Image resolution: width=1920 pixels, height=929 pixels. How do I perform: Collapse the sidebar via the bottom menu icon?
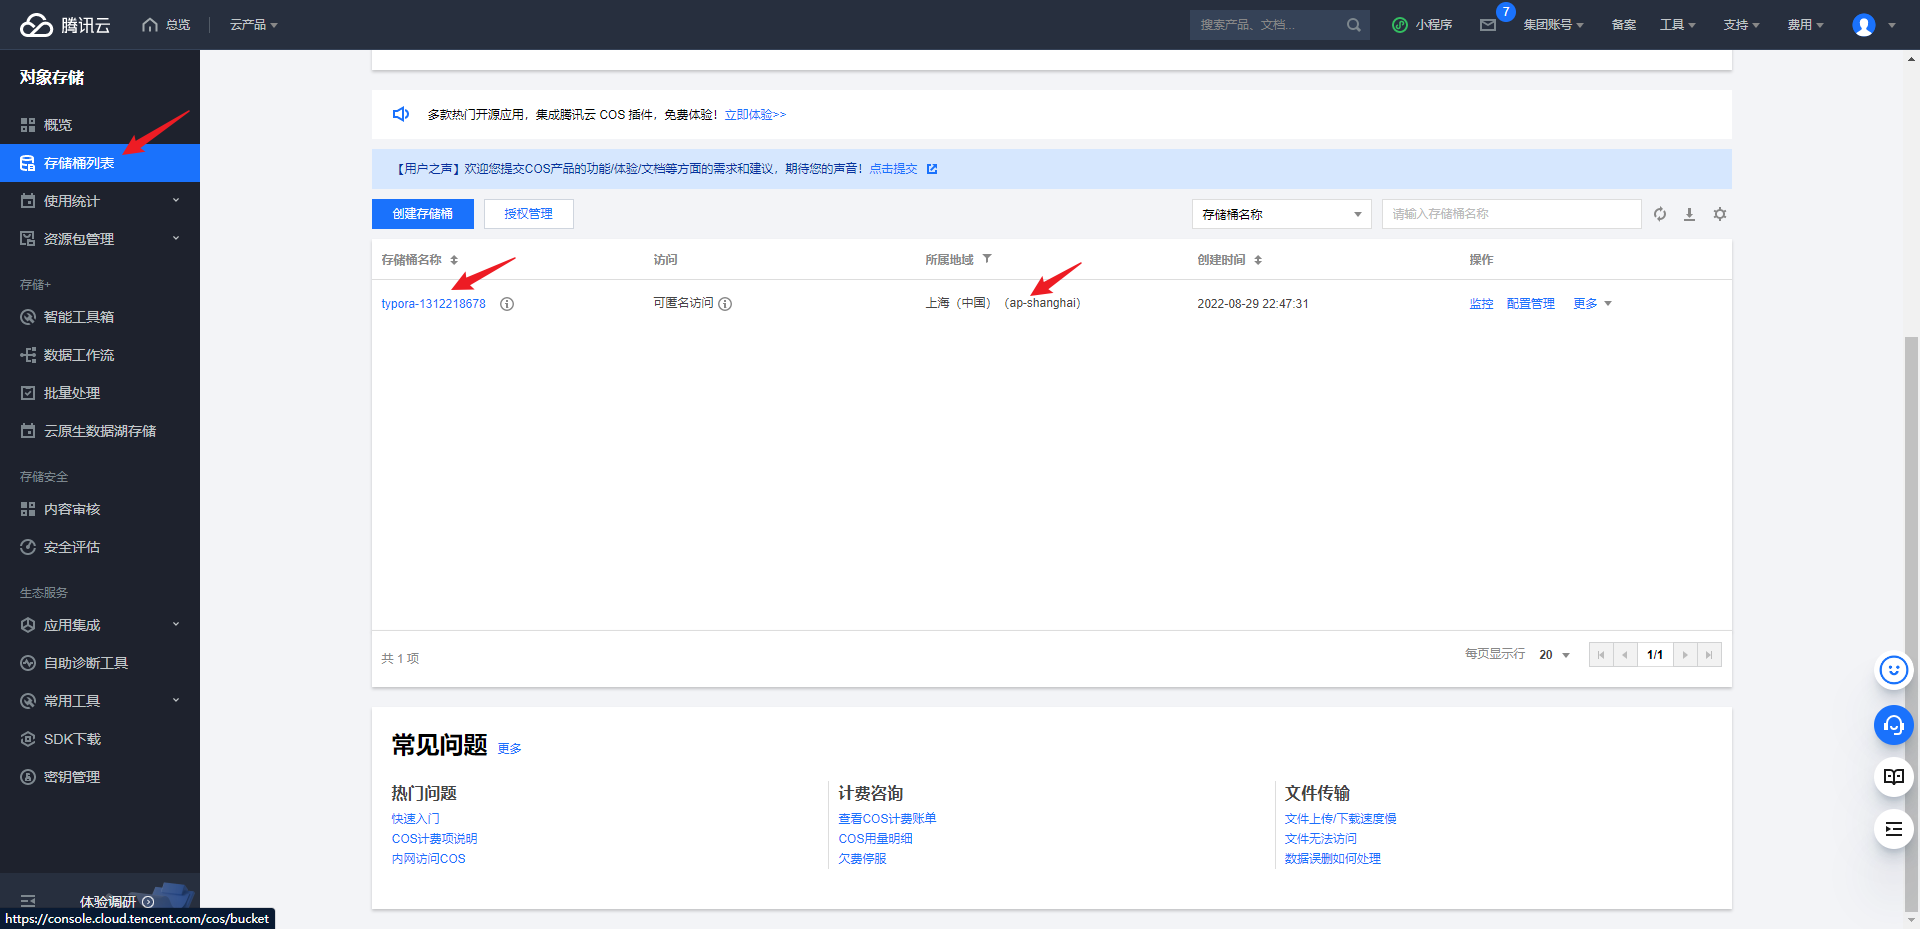pyautogui.click(x=28, y=901)
